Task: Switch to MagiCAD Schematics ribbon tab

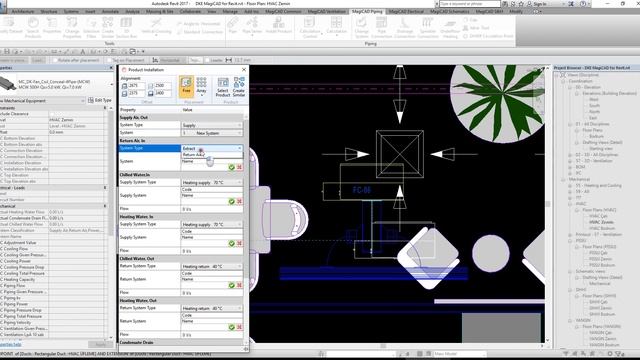Action: click(450, 11)
